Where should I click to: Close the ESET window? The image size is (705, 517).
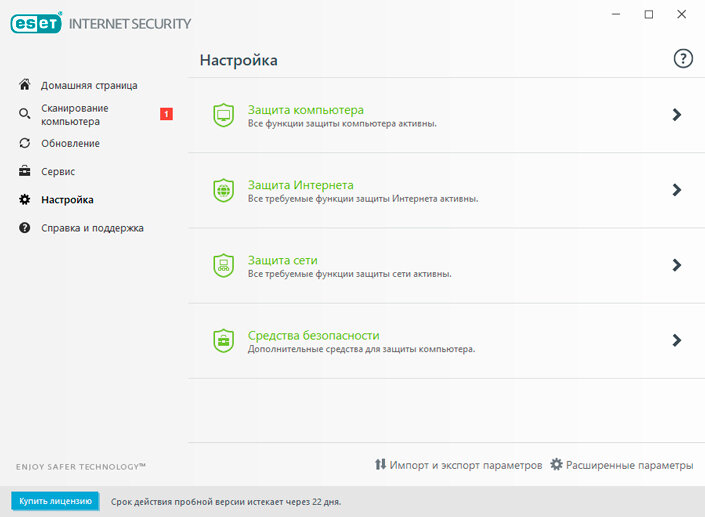tap(682, 14)
